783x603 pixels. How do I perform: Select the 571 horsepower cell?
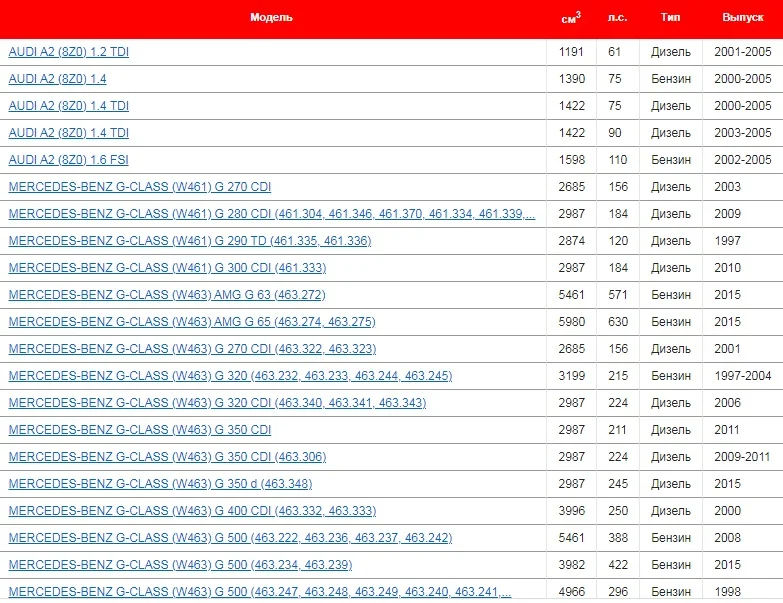tap(617, 295)
